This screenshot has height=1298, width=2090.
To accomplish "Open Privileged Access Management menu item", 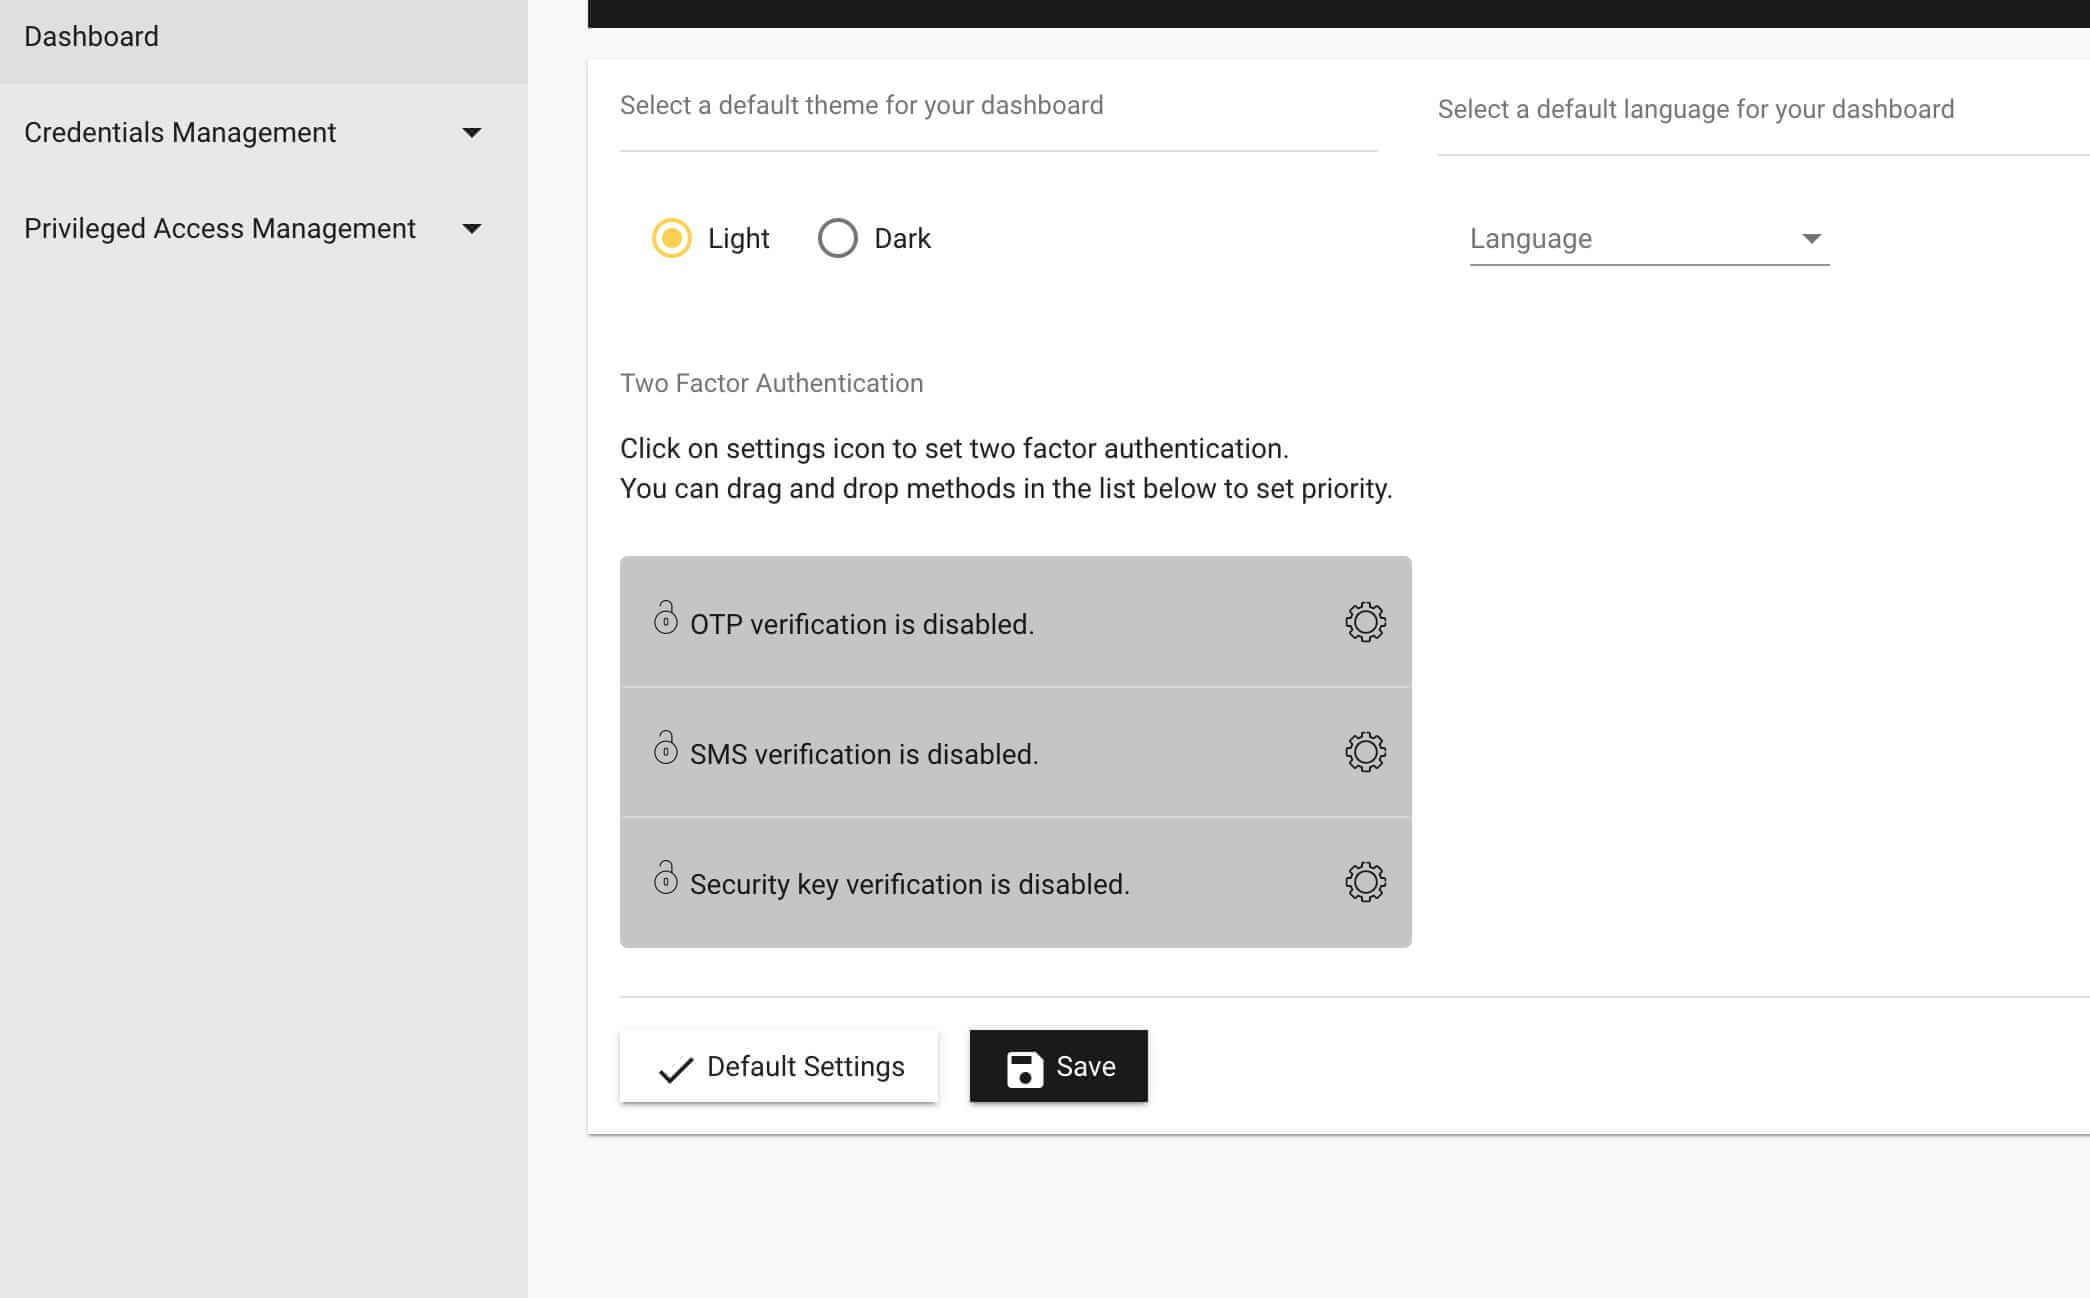I will pyautogui.click(x=220, y=229).
